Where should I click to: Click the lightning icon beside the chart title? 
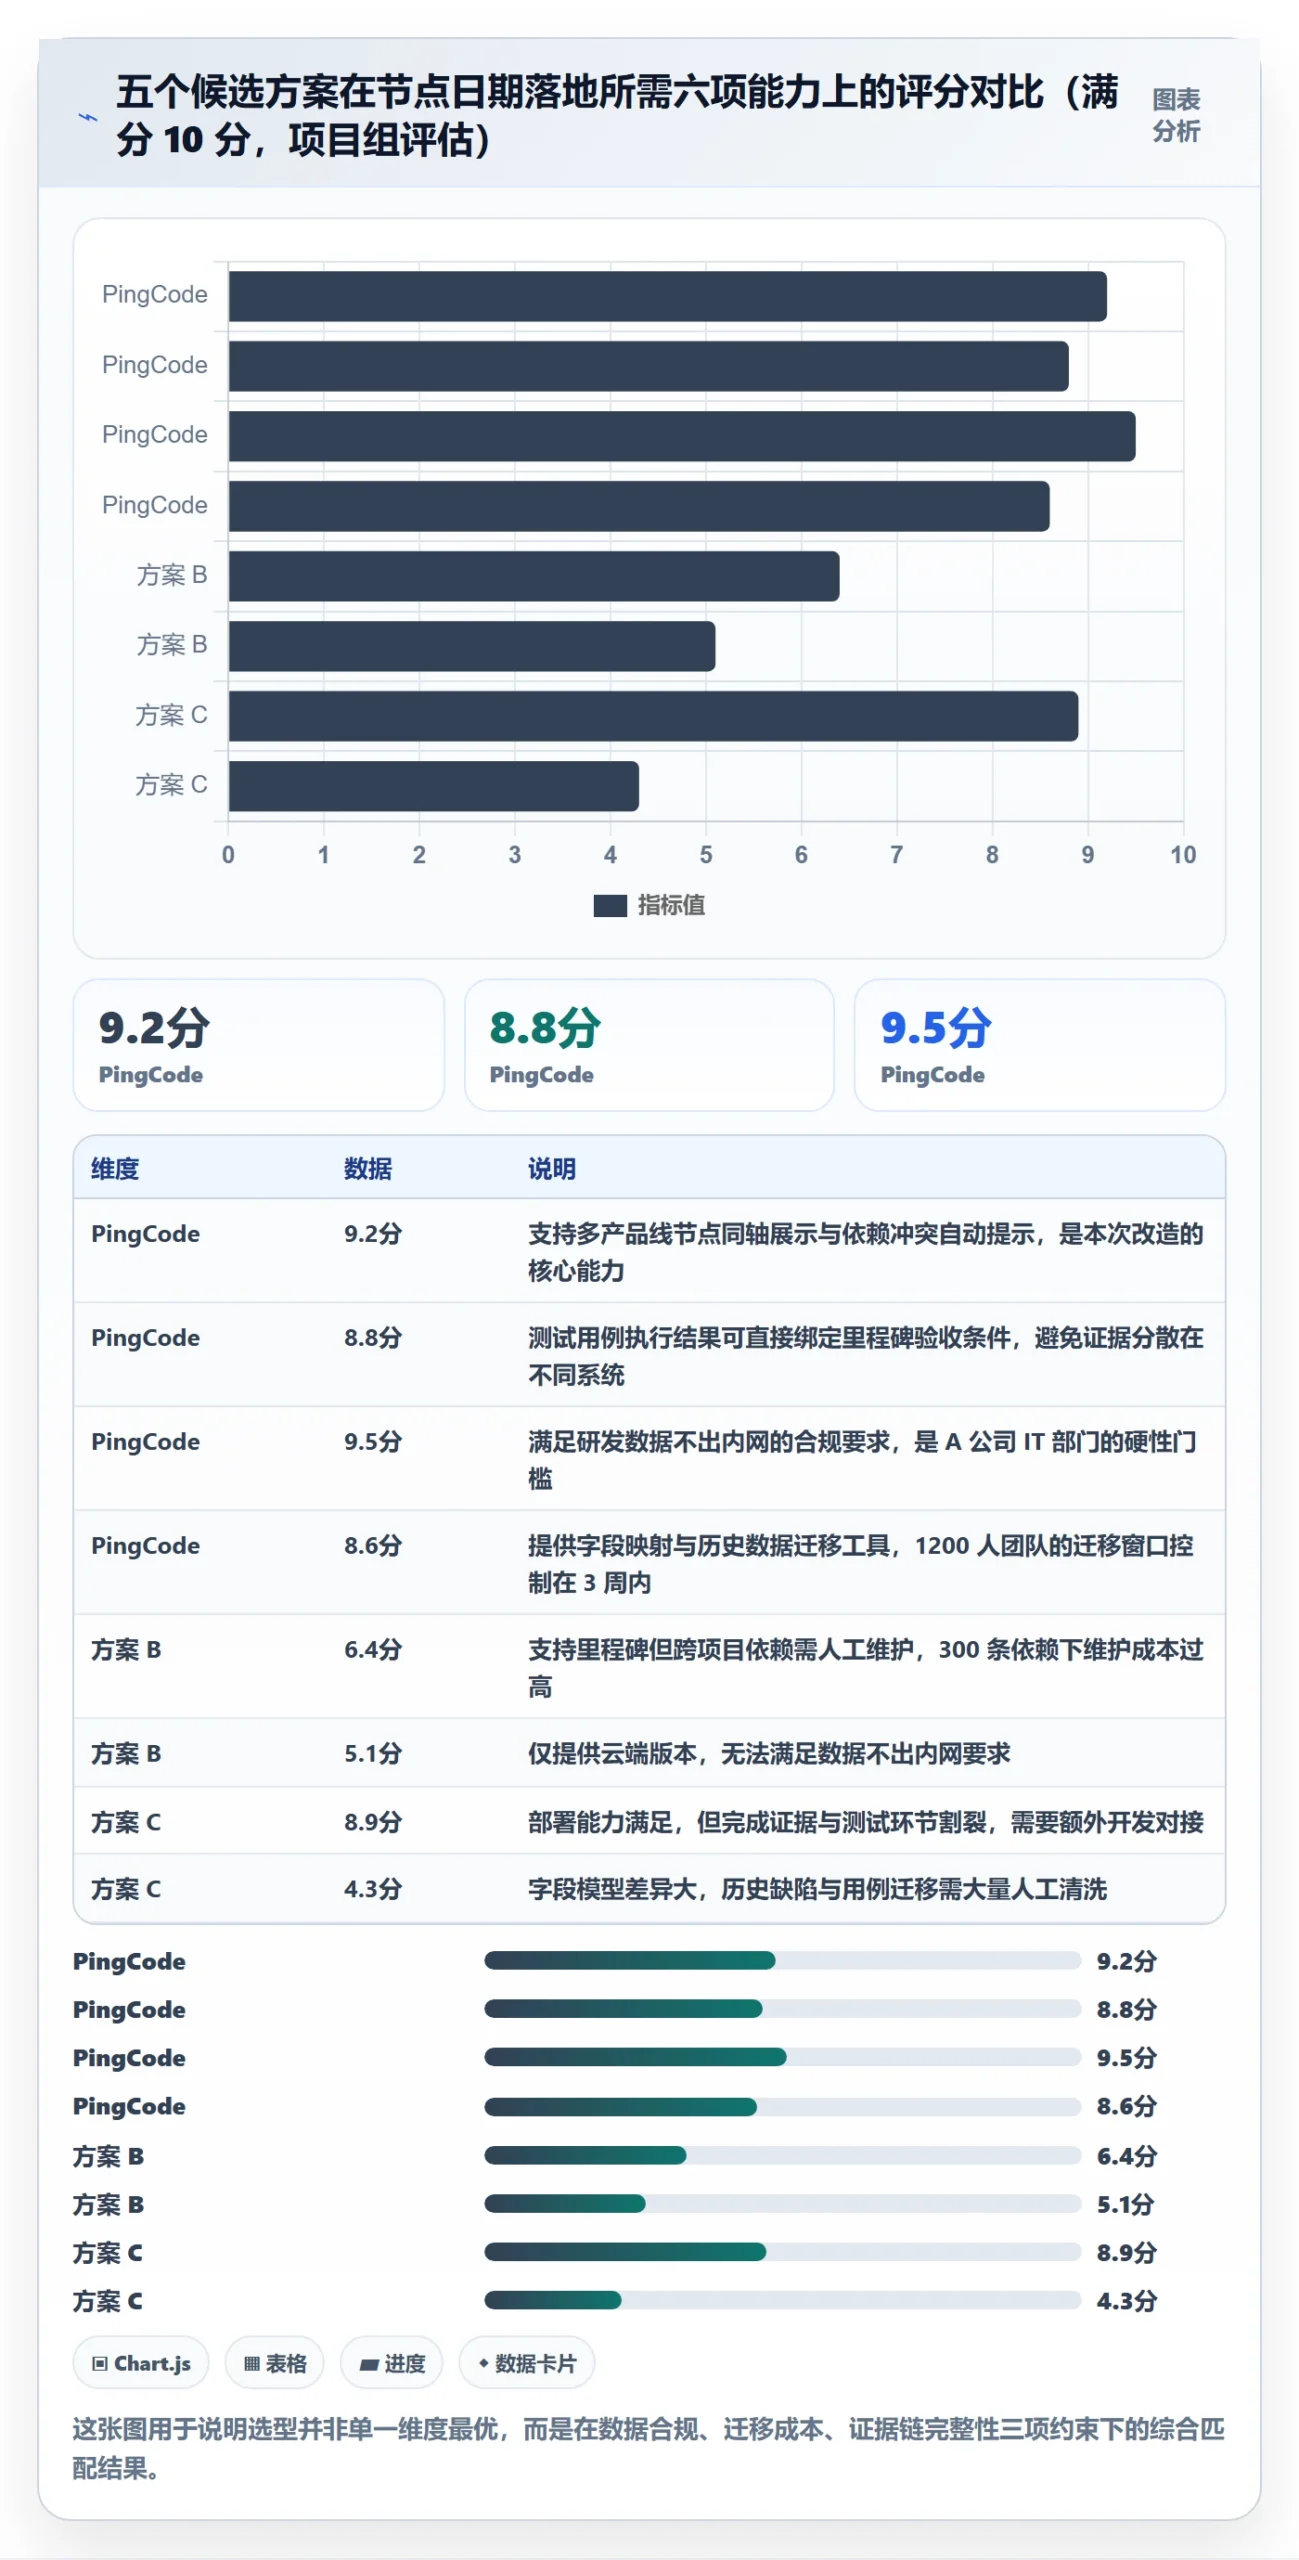tap(88, 117)
